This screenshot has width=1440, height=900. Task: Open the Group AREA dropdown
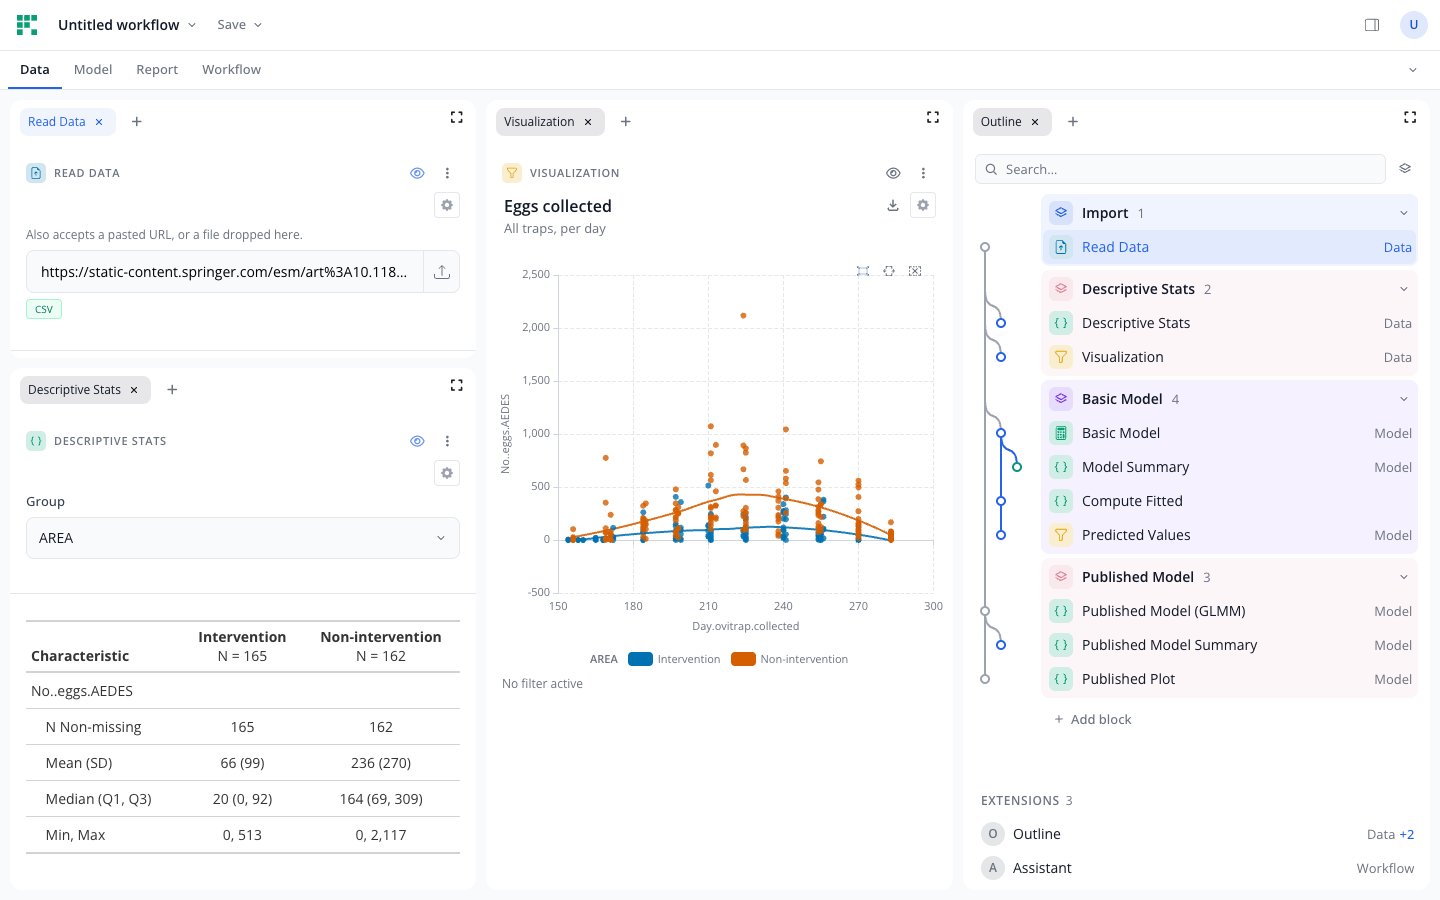[243, 538]
